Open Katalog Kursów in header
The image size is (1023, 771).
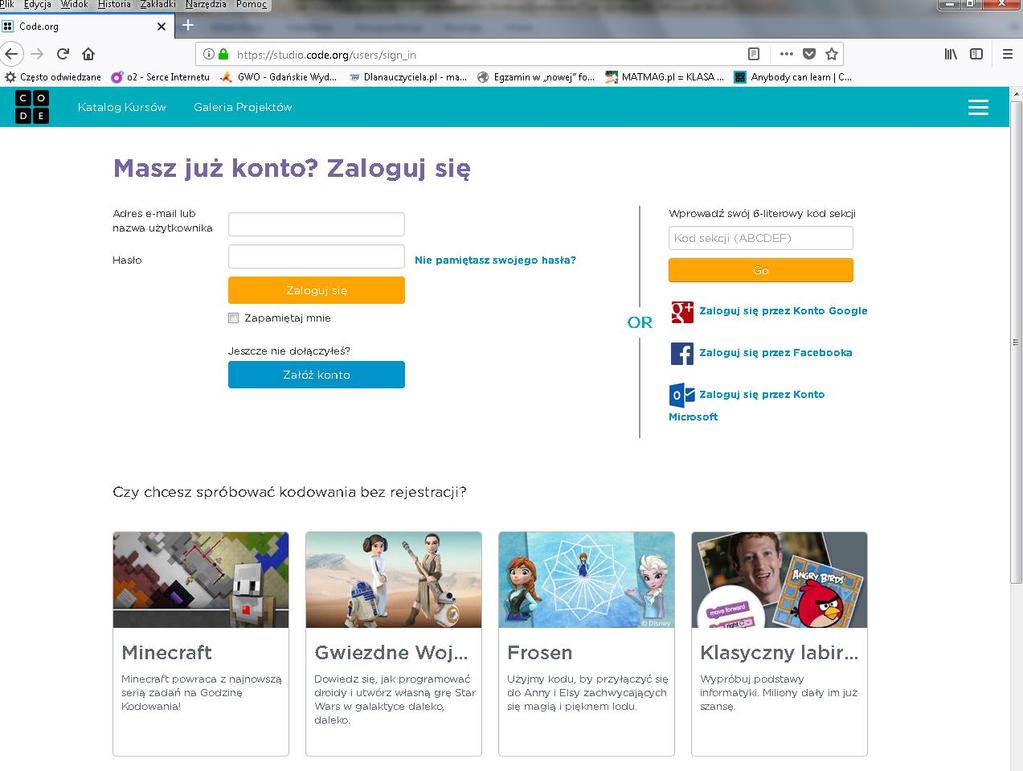[x=122, y=107]
